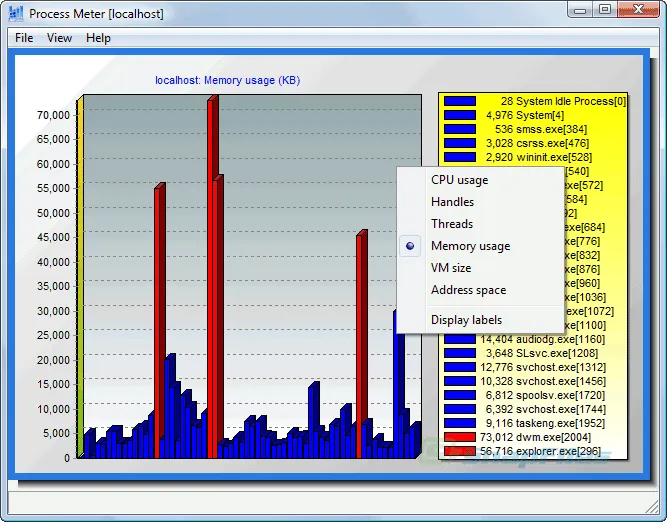Click svchost.exe[1456] legend swatch
The height and width of the screenshot is (522, 667).
click(x=460, y=381)
